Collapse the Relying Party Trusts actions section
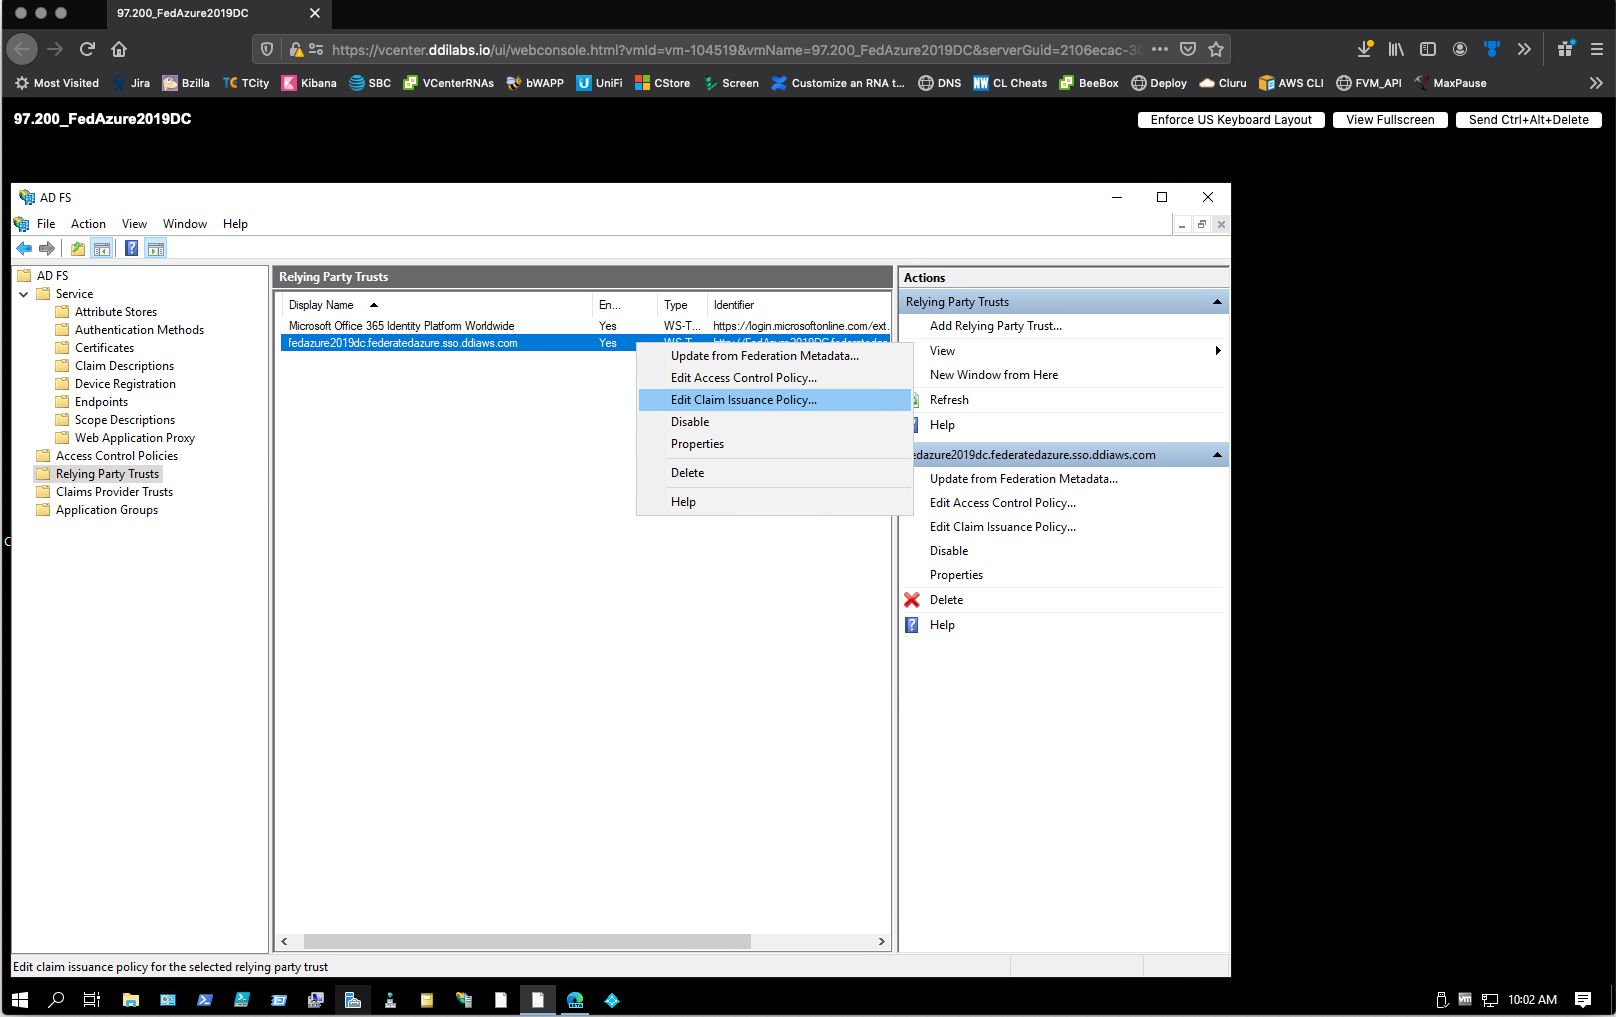1616x1017 pixels. (1217, 302)
